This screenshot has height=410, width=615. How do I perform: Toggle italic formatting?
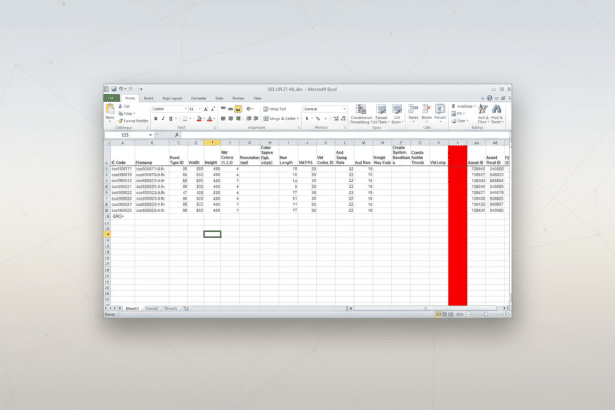(163, 118)
